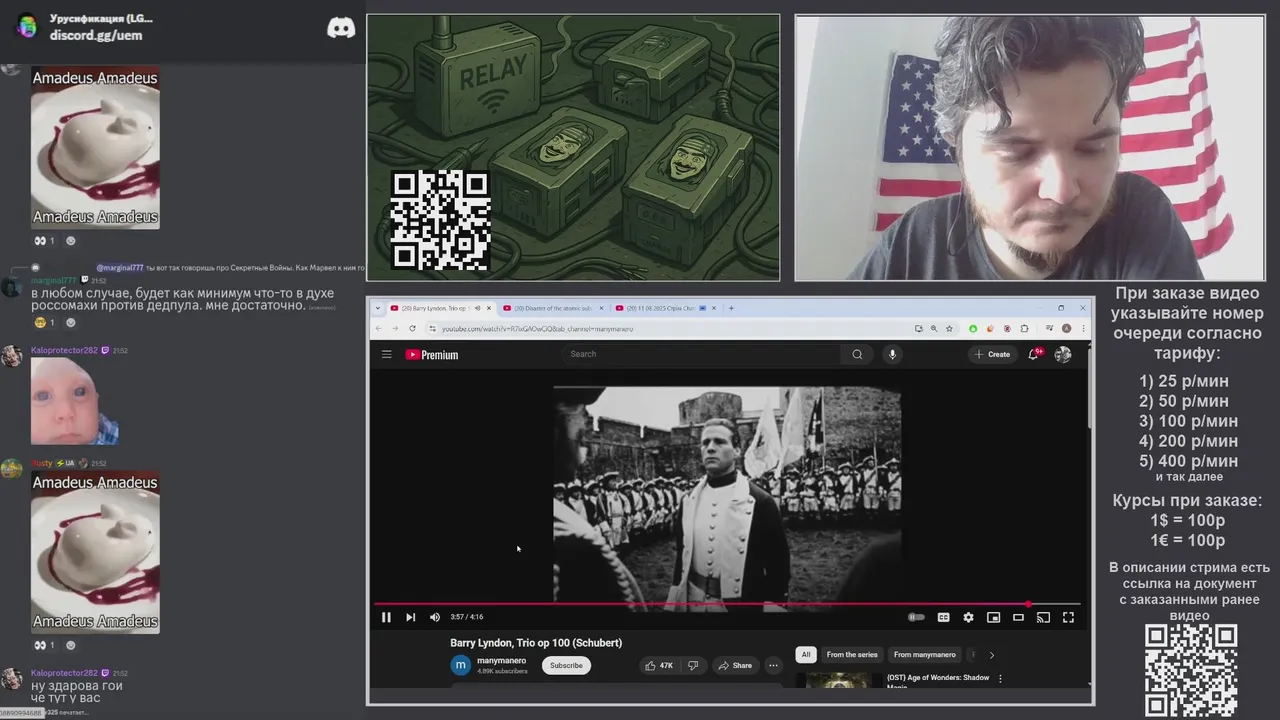The width and height of the screenshot is (1280, 720).
Task: Open manymanero channel avatar
Action: (460, 665)
